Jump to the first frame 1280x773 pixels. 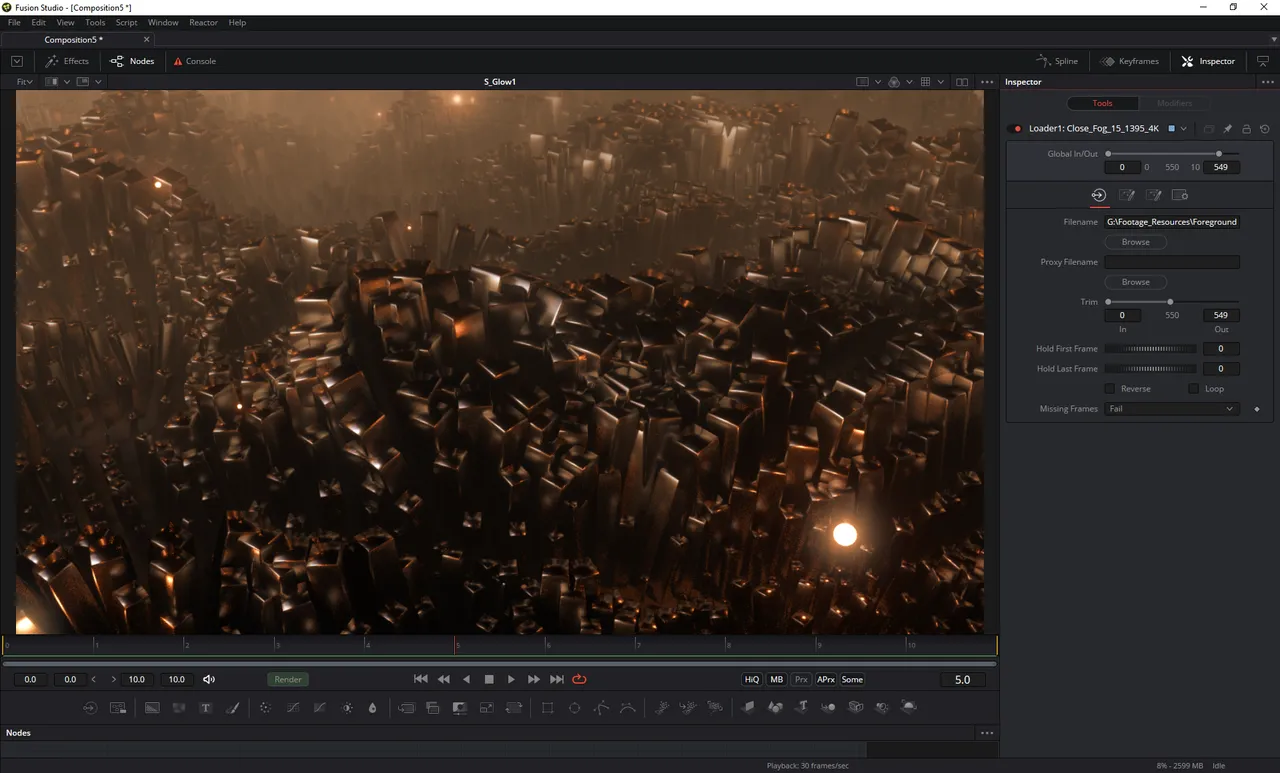[421, 679]
